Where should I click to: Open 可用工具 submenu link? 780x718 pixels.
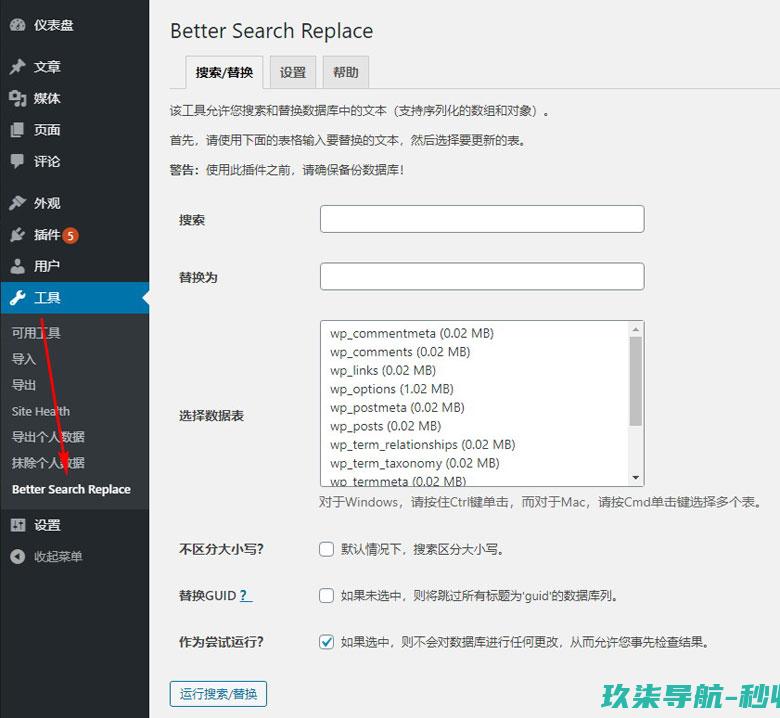[36, 333]
